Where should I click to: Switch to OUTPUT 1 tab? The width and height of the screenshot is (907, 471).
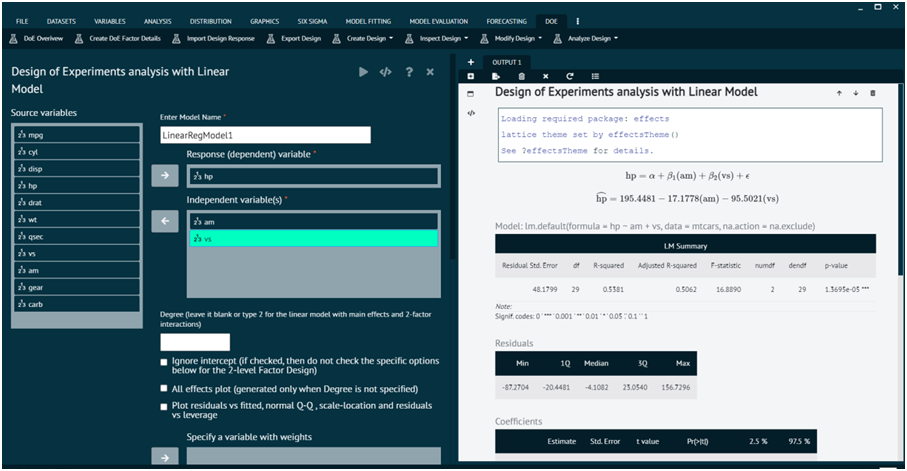(x=507, y=62)
